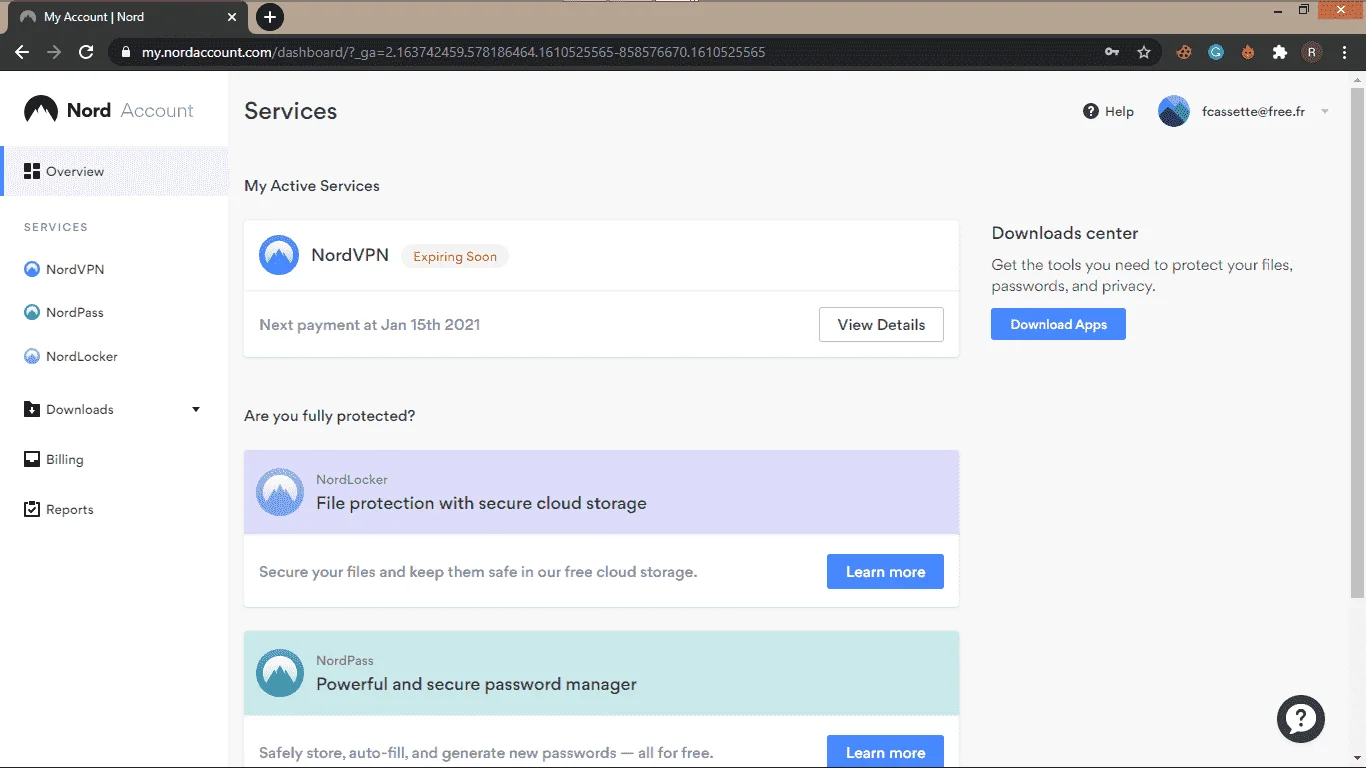
Task: Click the Reports clipboard icon
Action: pos(32,509)
